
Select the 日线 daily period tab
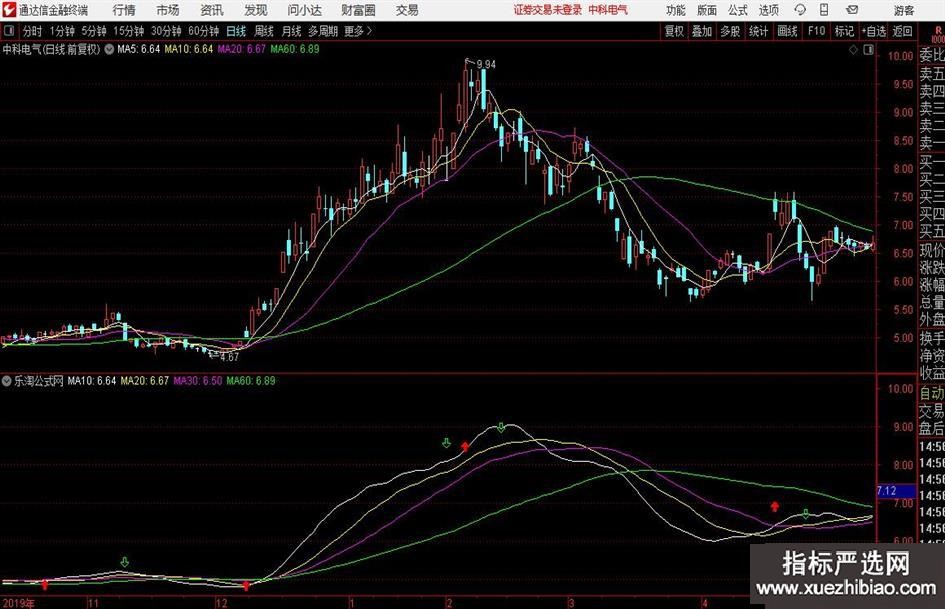tap(236, 31)
